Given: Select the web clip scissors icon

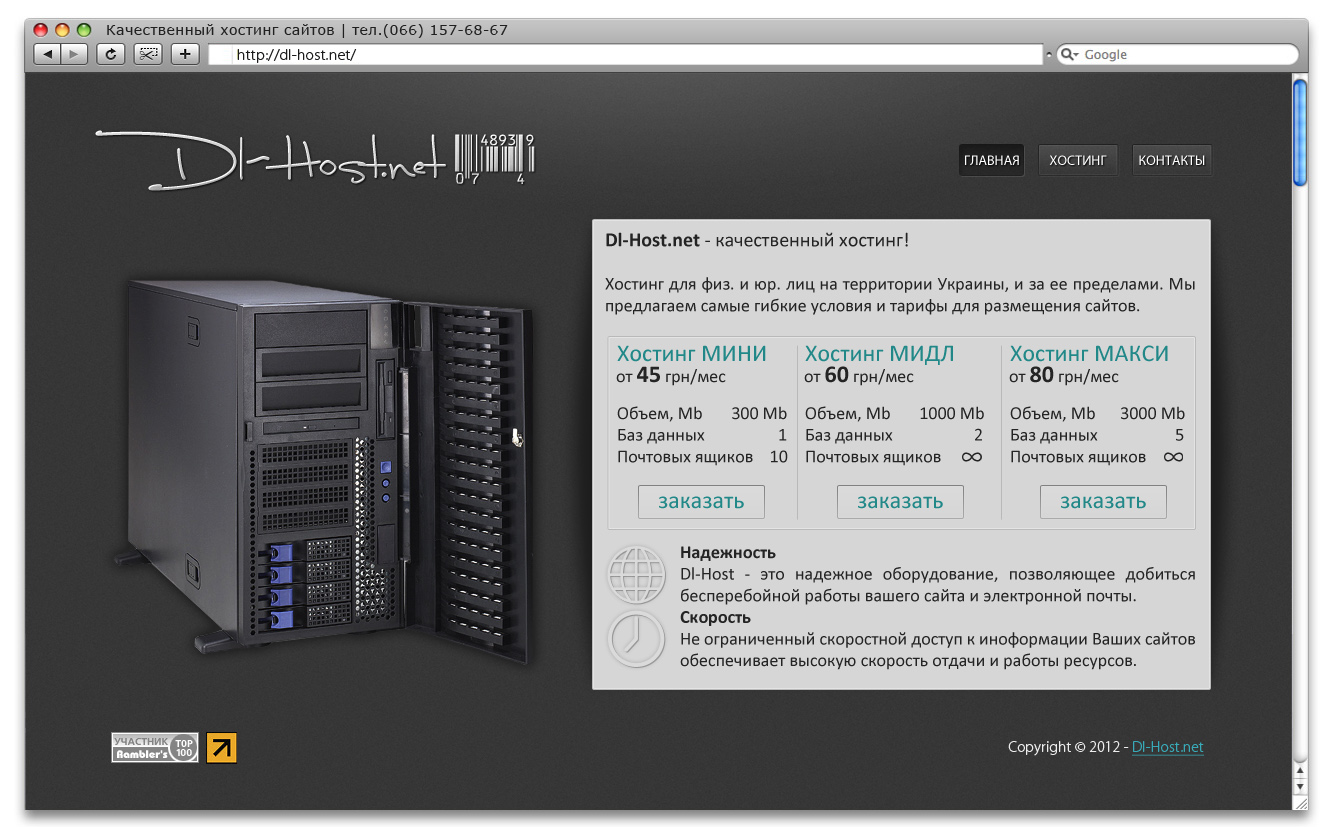Looking at the screenshot, I should coord(148,54).
